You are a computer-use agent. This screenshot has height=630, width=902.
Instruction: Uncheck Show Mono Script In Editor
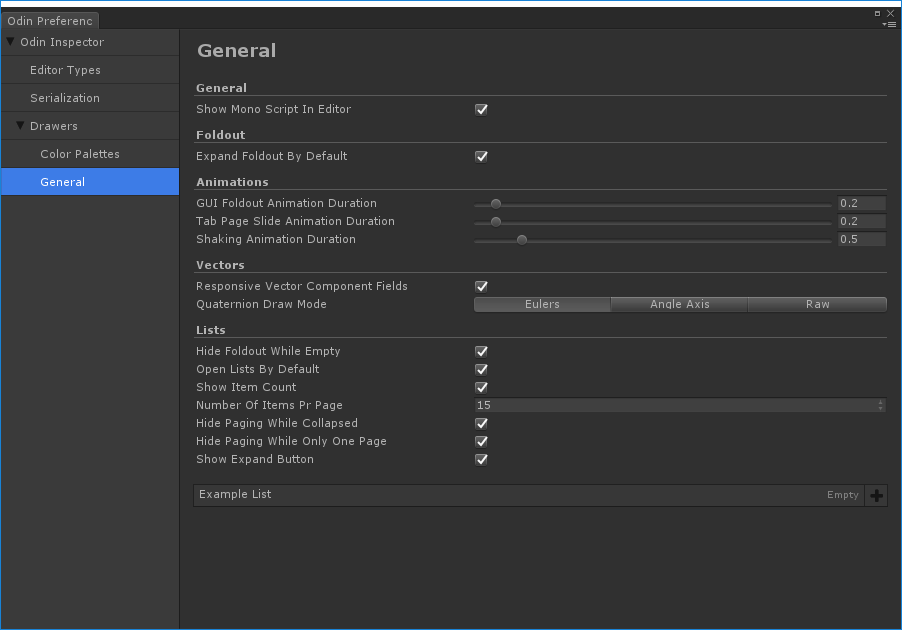(x=481, y=109)
